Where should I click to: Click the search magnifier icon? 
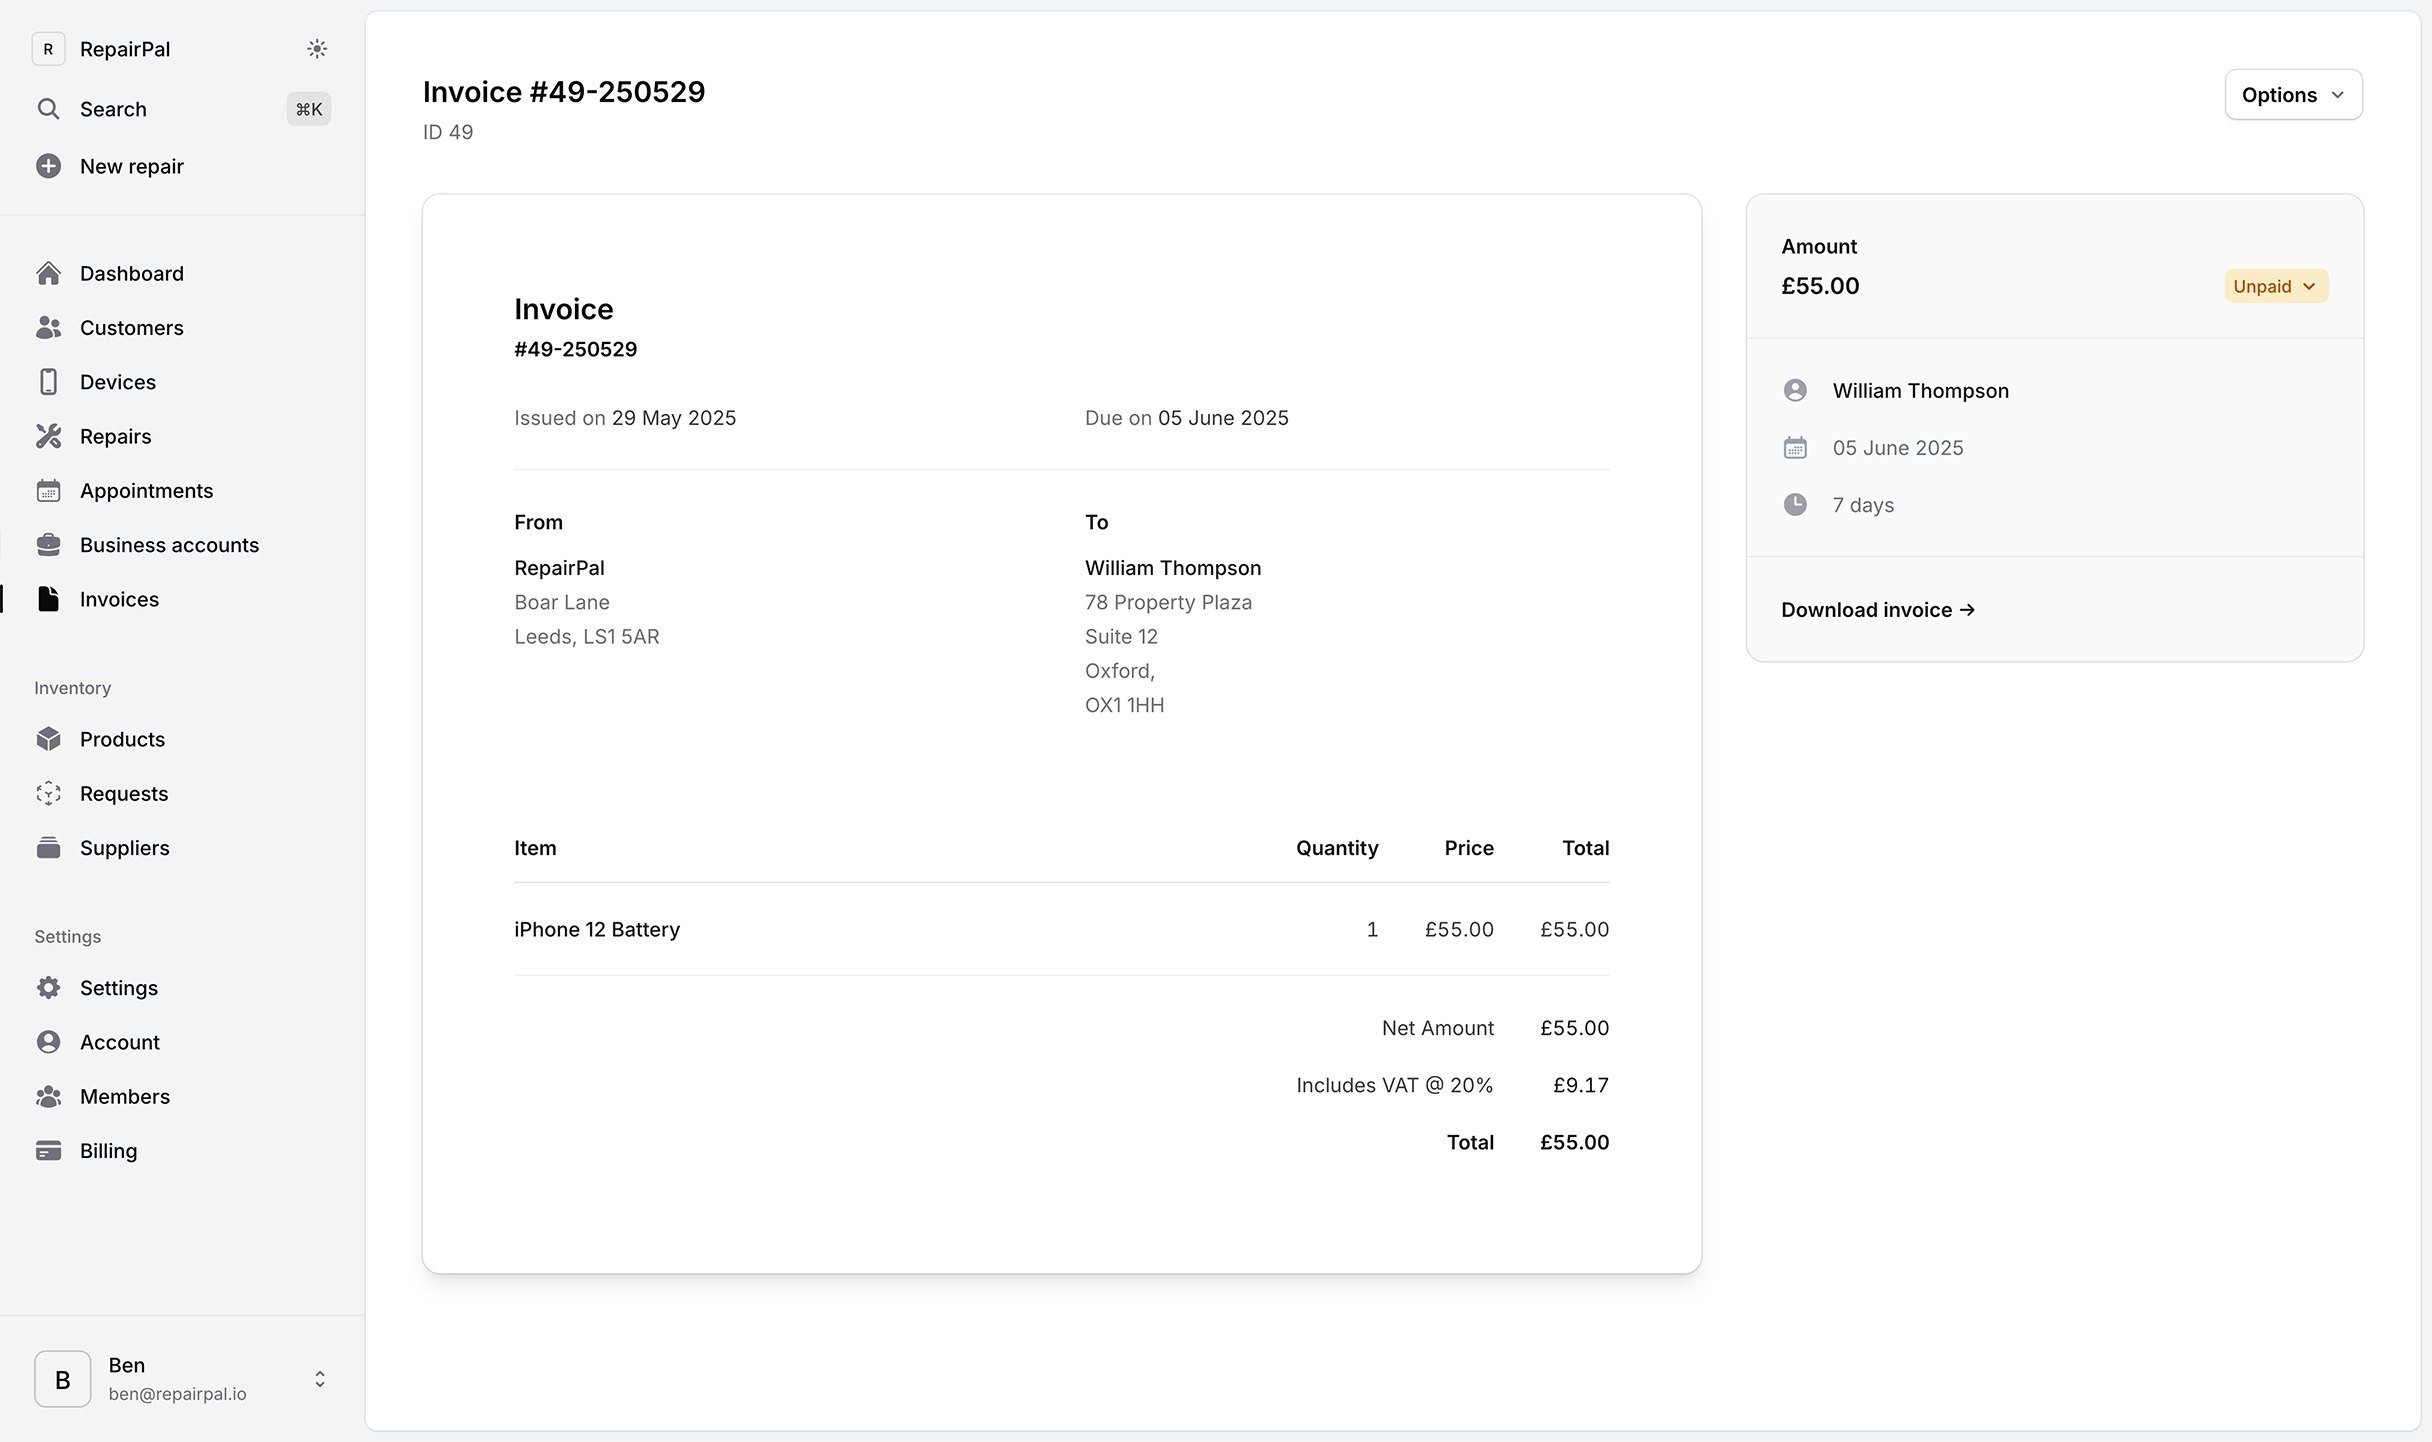click(48, 108)
